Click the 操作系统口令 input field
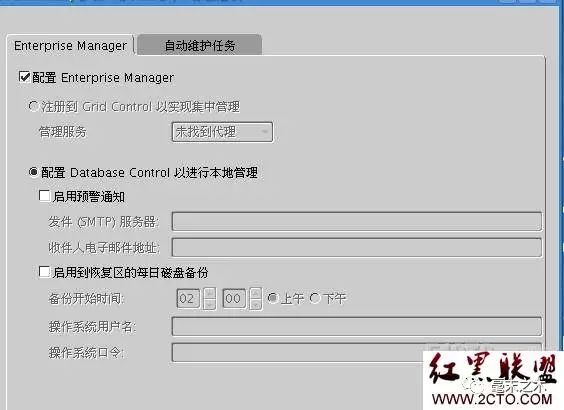 pyautogui.click(x=357, y=352)
